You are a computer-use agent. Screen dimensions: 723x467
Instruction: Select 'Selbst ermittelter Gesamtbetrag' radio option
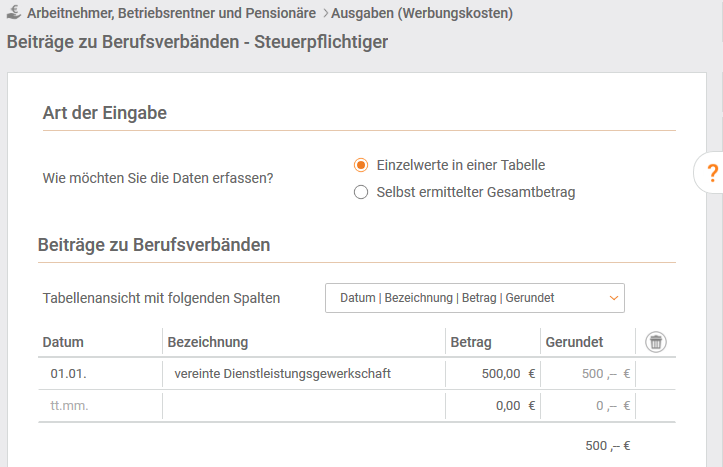click(x=361, y=192)
